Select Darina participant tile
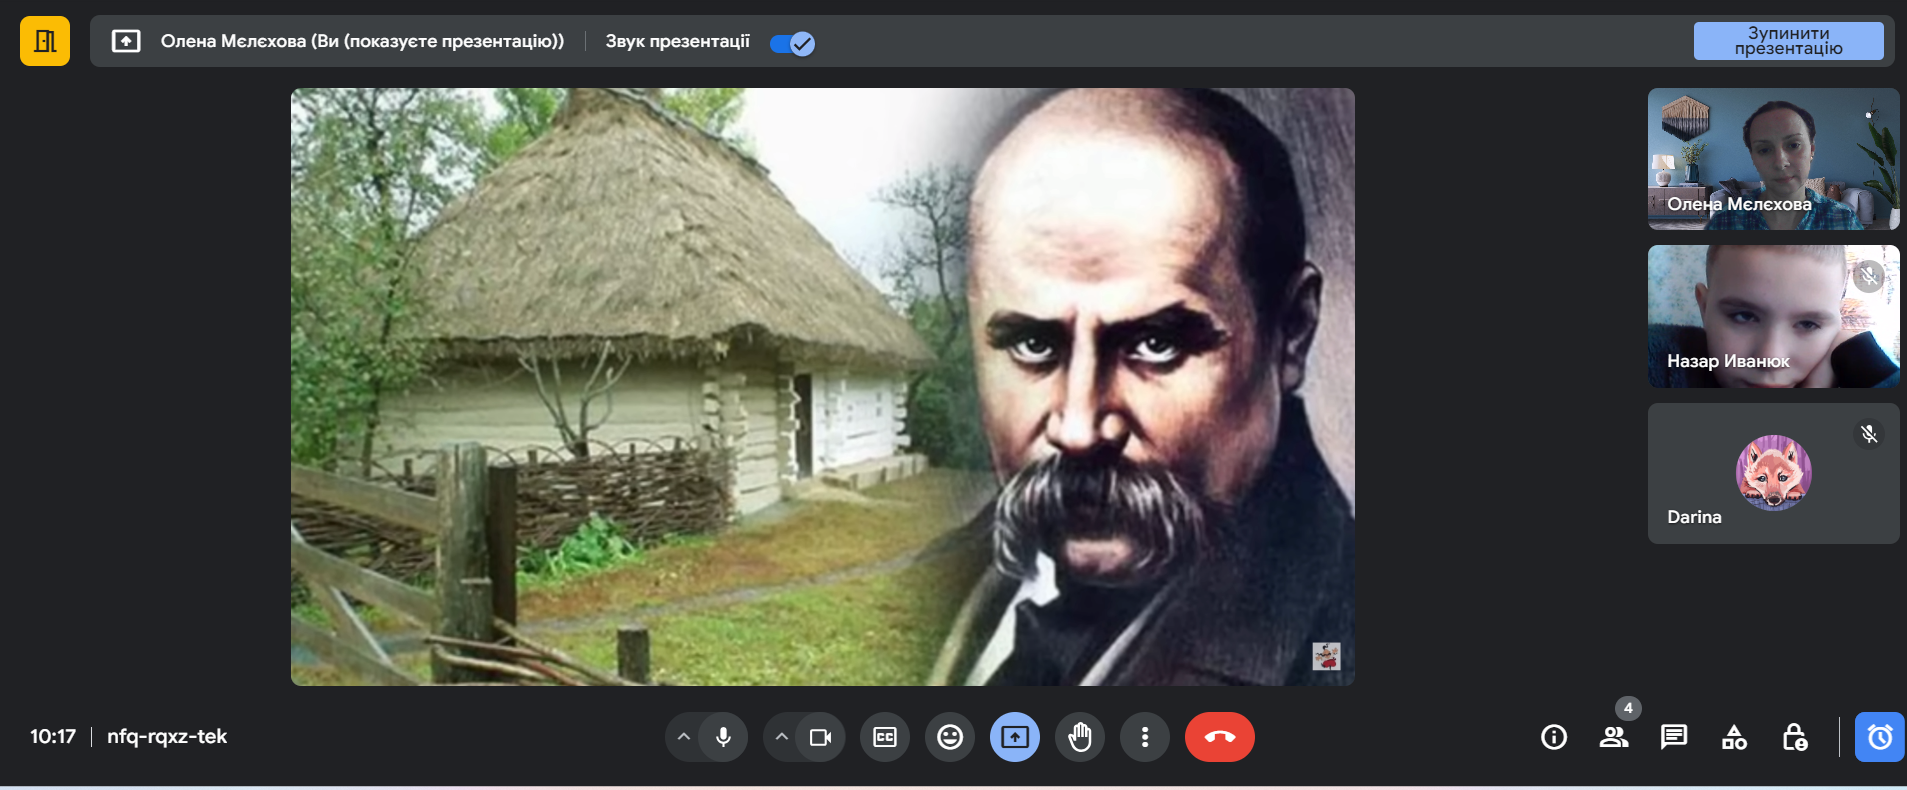The image size is (1907, 790). tap(1773, 473)
